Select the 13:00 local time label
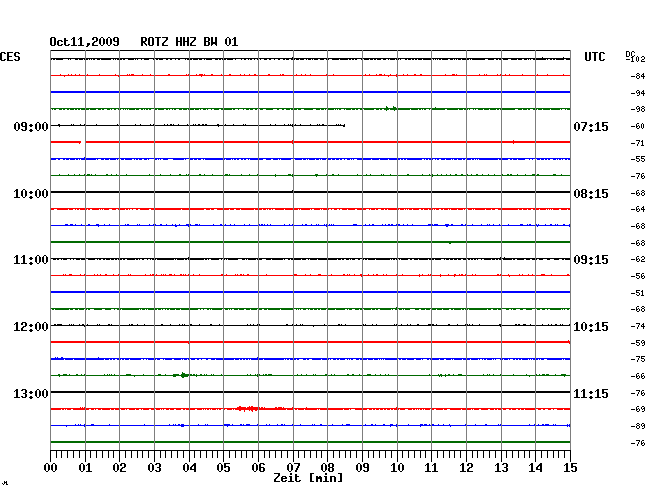The width and height of the screenshot is (650, 494). 31,393
